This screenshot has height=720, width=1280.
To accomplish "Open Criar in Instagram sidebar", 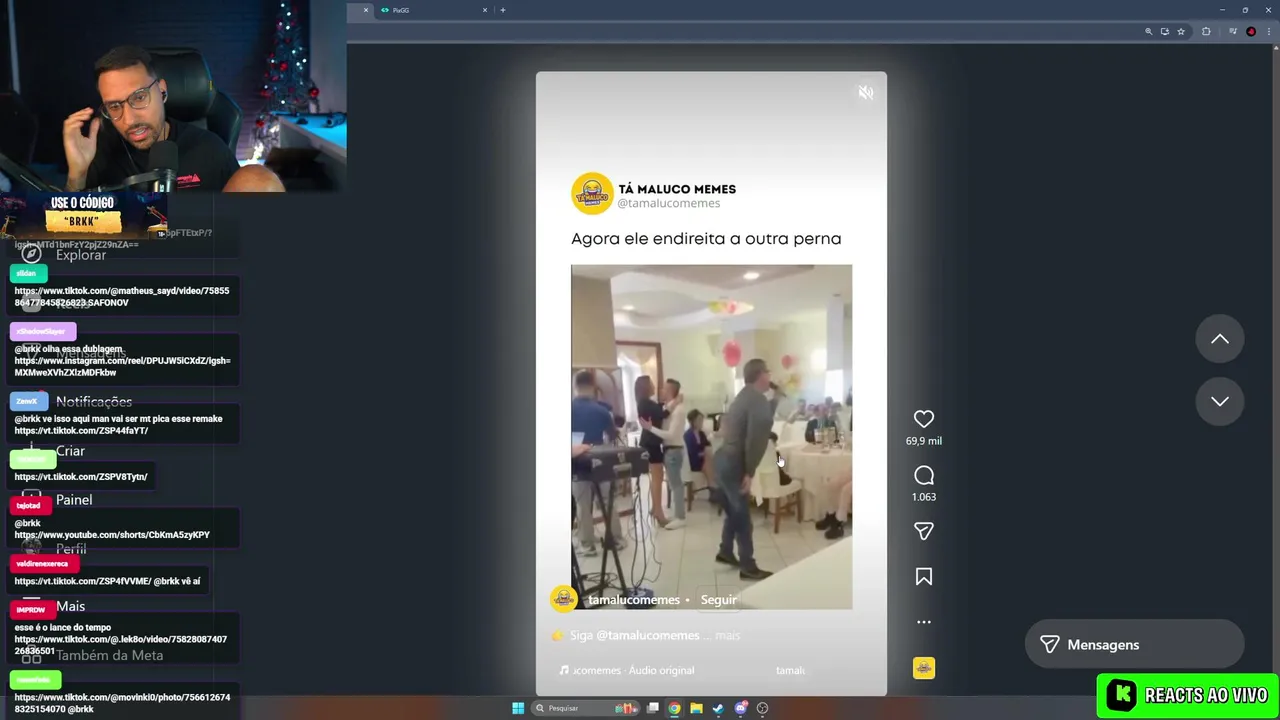I will coord(70,451).
